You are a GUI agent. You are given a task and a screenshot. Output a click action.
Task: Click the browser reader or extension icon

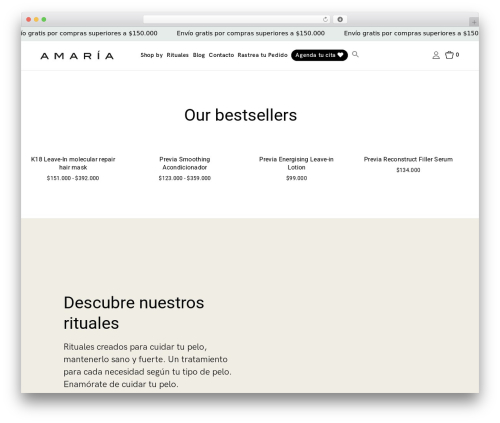[340, 19]
